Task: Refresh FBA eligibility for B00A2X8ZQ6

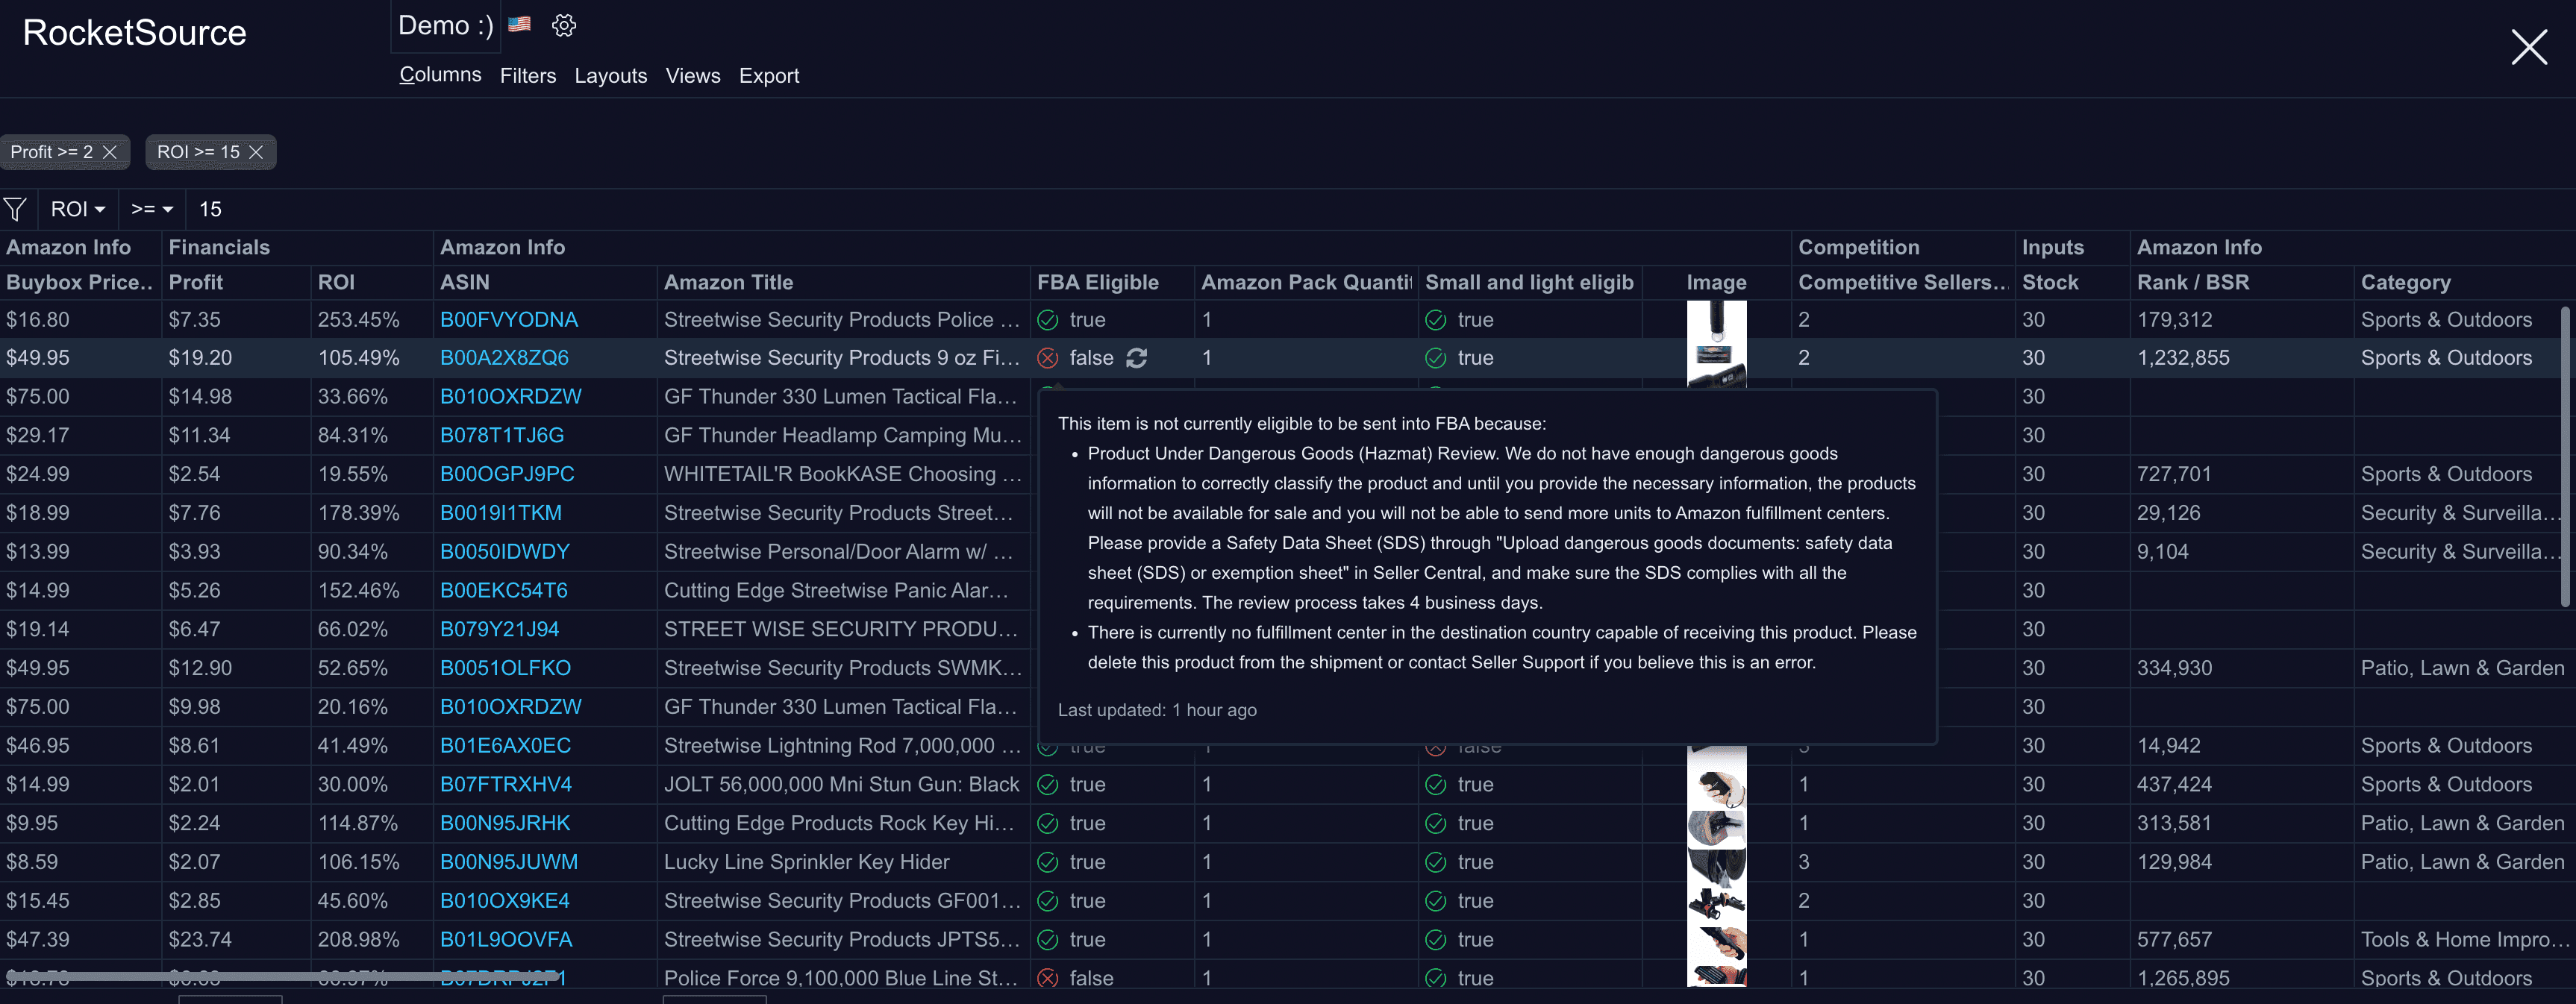Action: pyautogui.click(x=1137, y=358)
